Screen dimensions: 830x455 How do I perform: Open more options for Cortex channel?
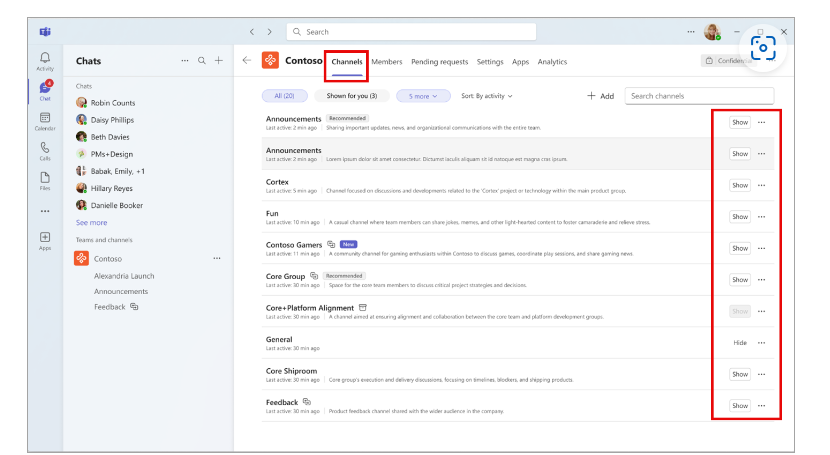pos(761,185)
